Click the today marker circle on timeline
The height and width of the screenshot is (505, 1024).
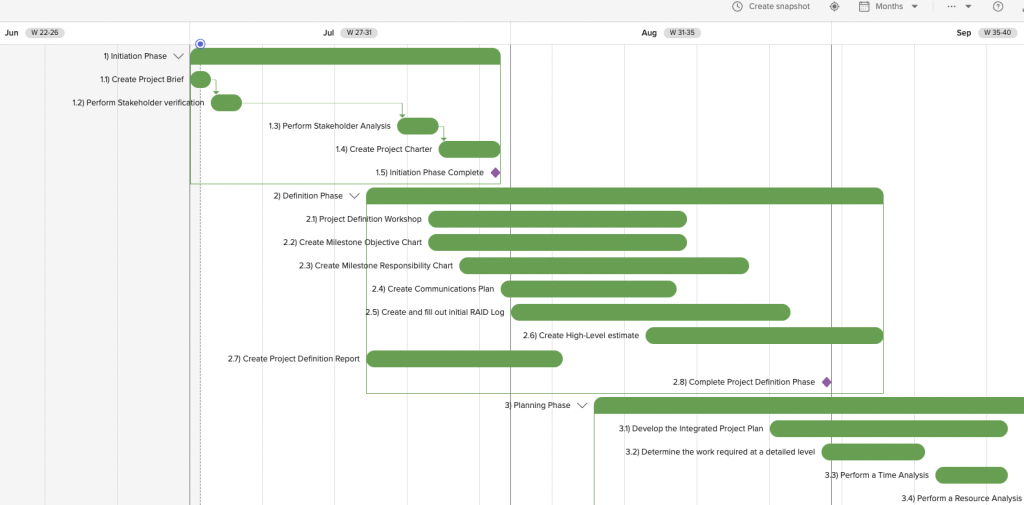[x=200, y=44]
